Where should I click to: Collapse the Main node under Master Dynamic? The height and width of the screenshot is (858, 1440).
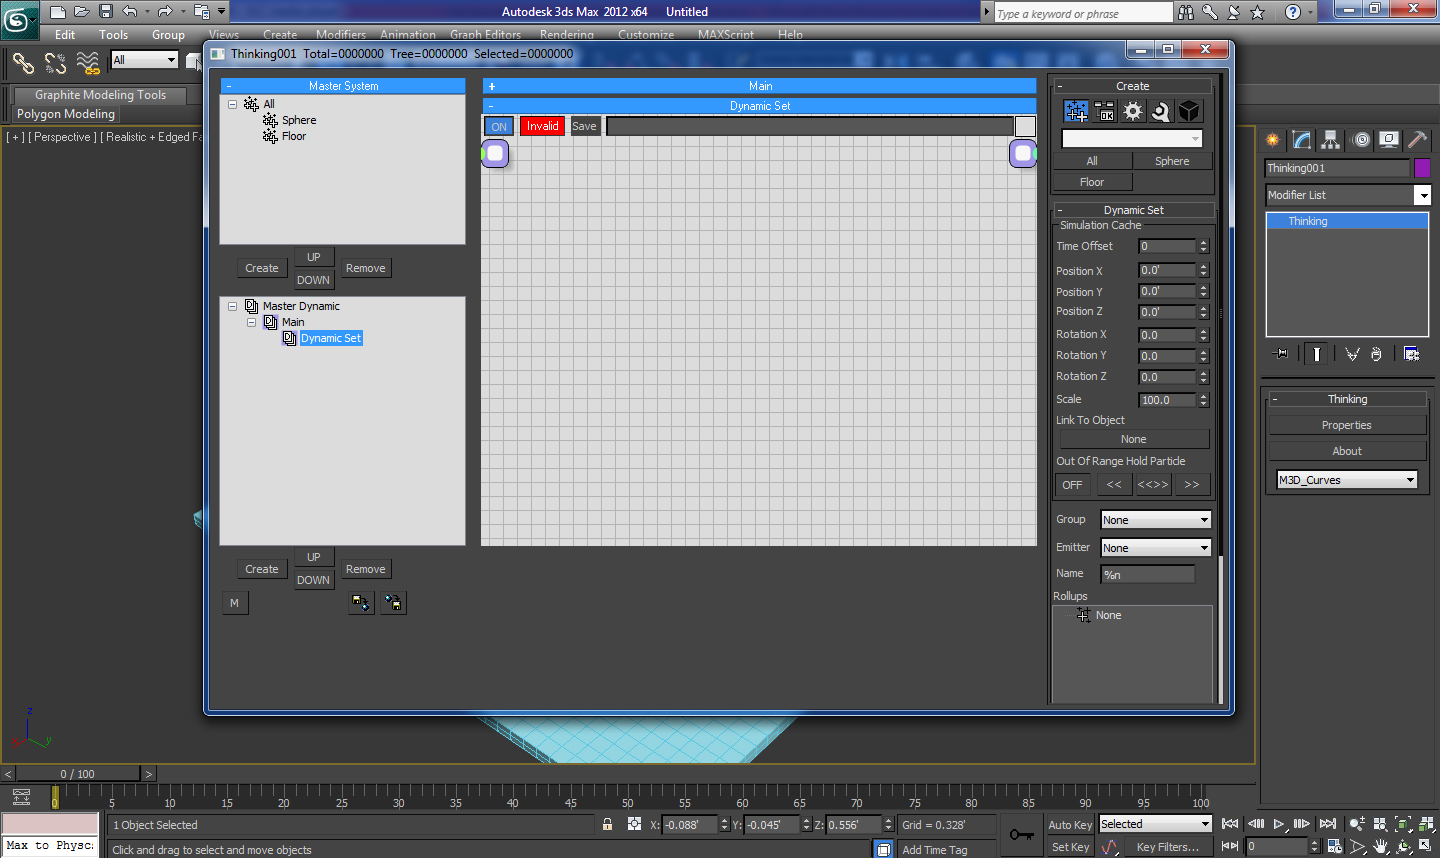251,322
